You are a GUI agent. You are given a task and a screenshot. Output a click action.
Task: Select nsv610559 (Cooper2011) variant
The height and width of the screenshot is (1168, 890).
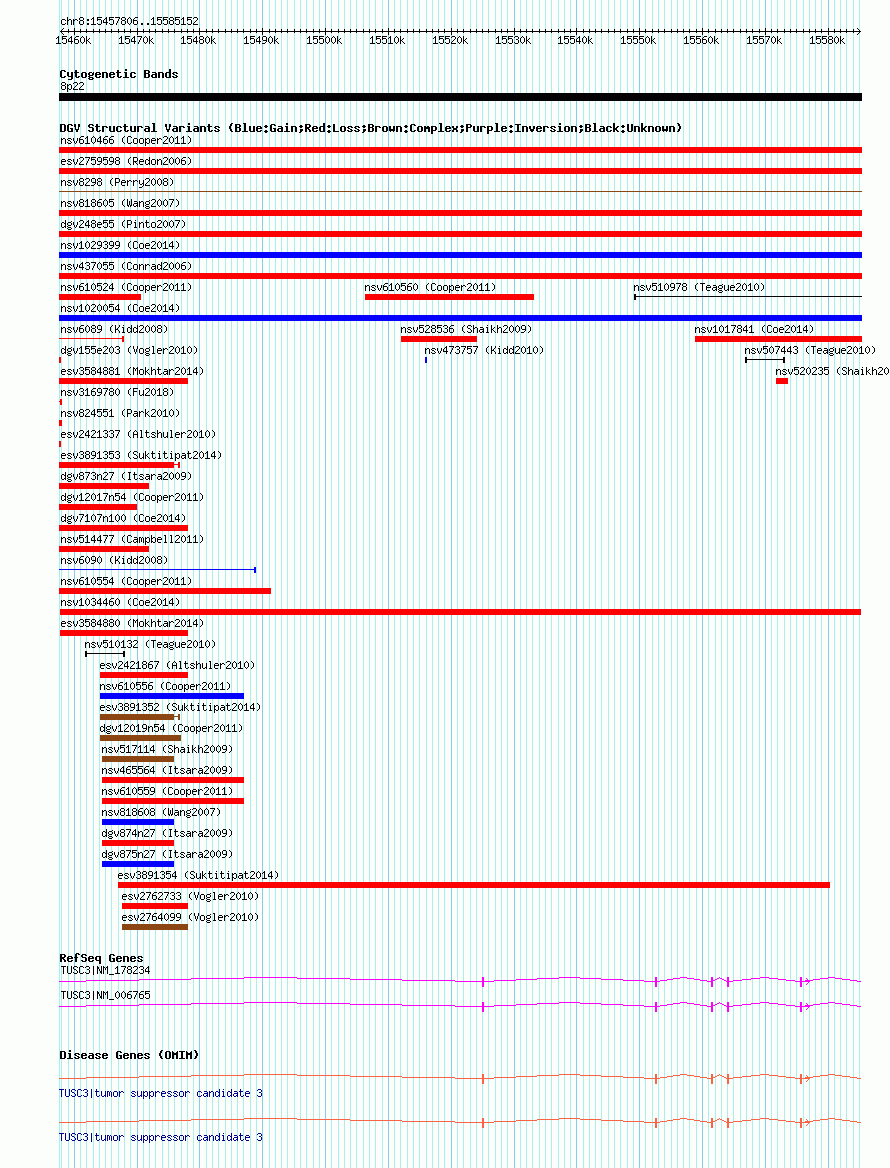coord(167,790)
